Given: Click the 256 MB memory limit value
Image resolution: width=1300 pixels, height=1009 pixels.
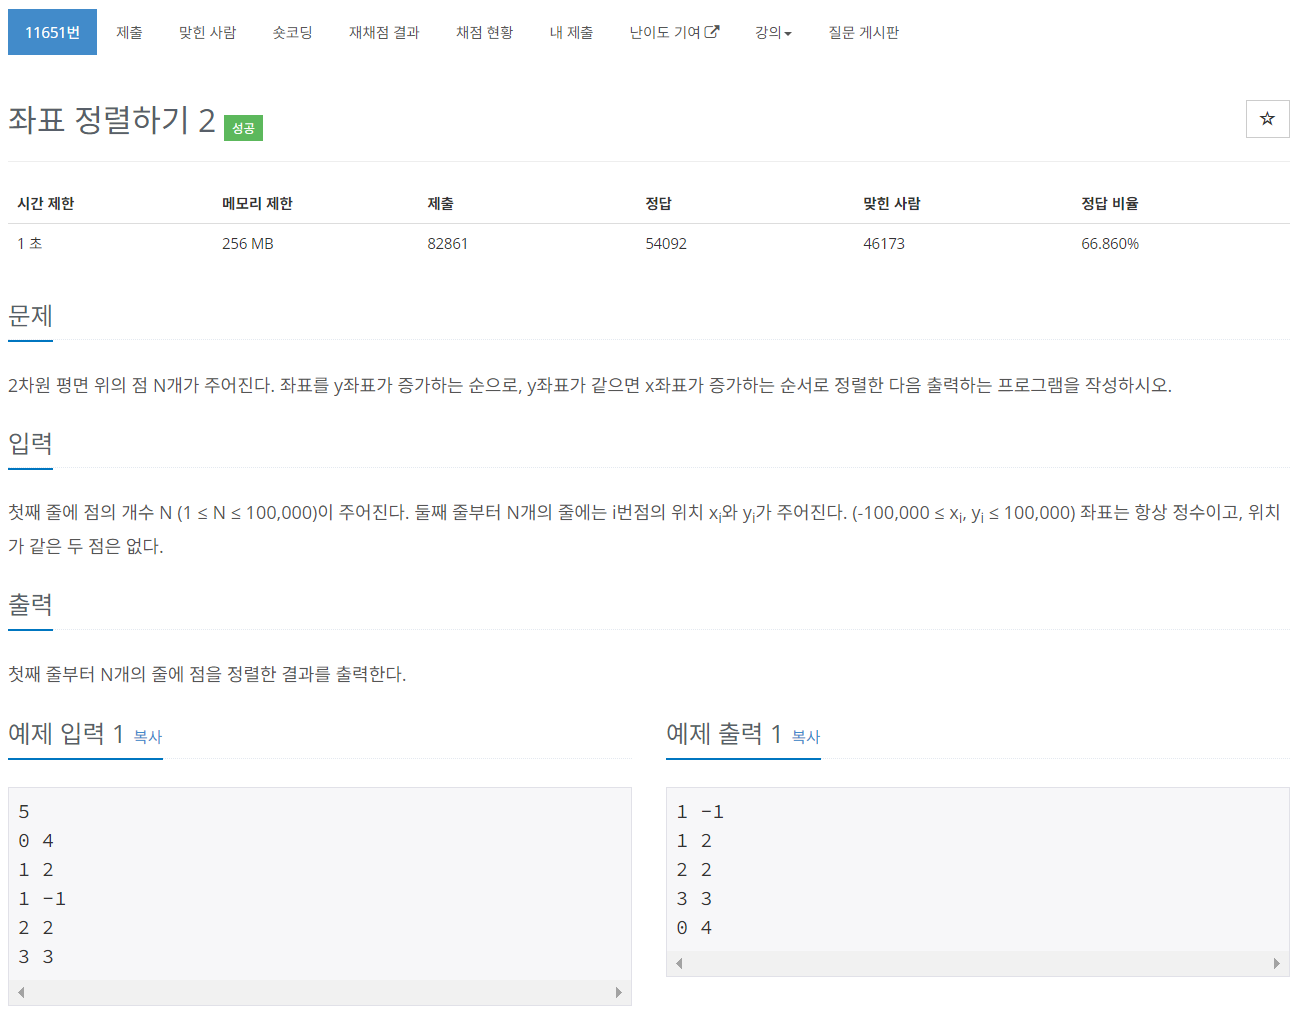Looking at the screenshot, I should point(248,244).
